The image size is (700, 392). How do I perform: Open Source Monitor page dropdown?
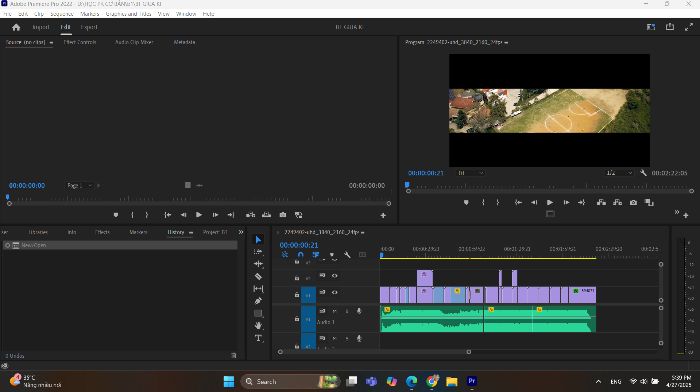tap(80, 185)
